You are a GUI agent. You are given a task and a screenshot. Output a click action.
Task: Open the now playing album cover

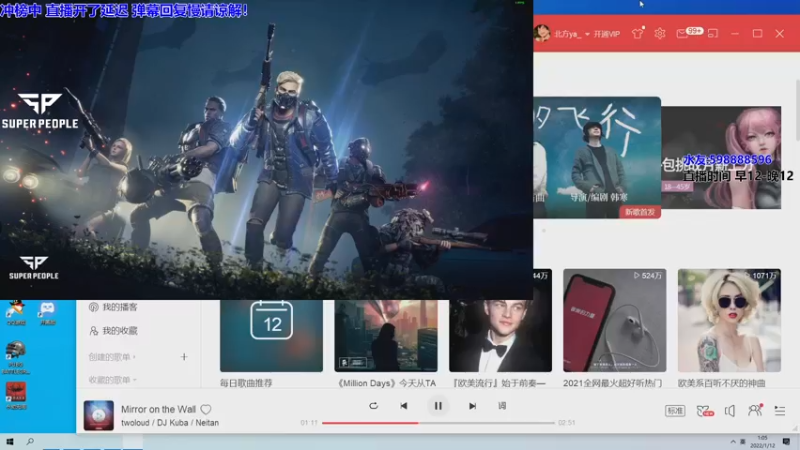(x=98, y=415)
